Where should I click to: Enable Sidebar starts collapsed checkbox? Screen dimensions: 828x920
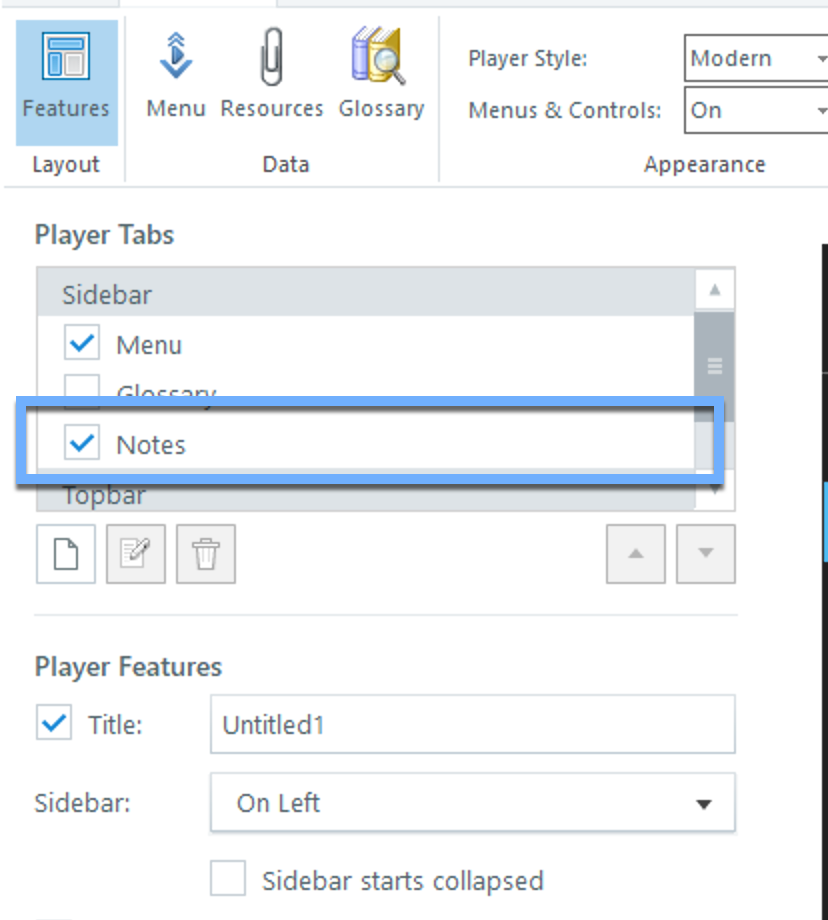click(x=228, y=880)
